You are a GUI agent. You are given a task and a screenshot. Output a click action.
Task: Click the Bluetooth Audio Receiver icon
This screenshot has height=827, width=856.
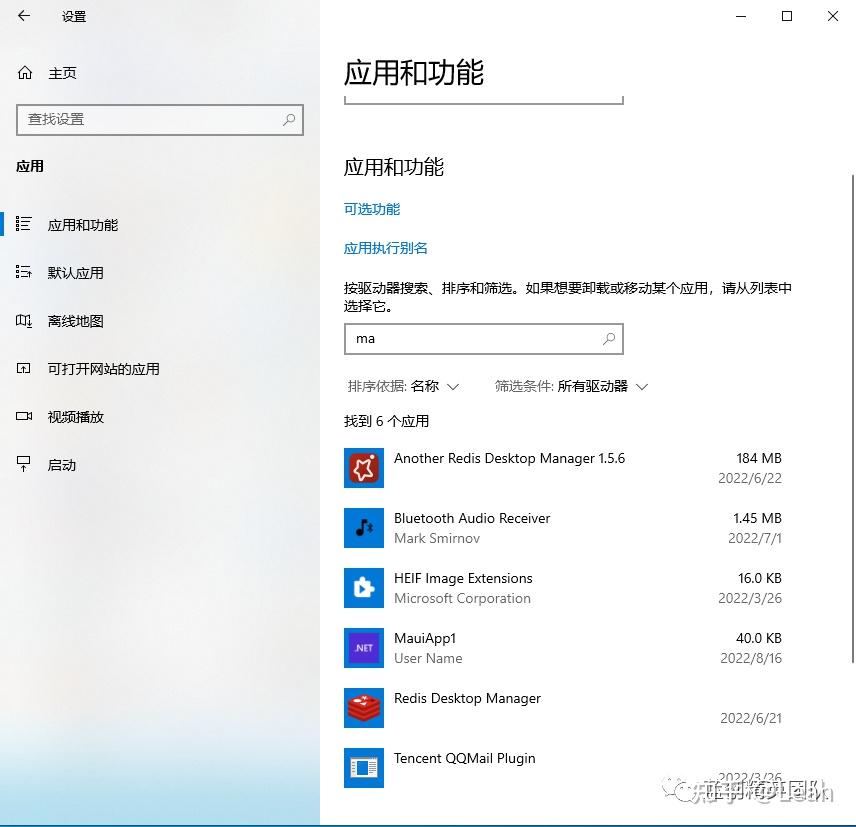(363, 528)
